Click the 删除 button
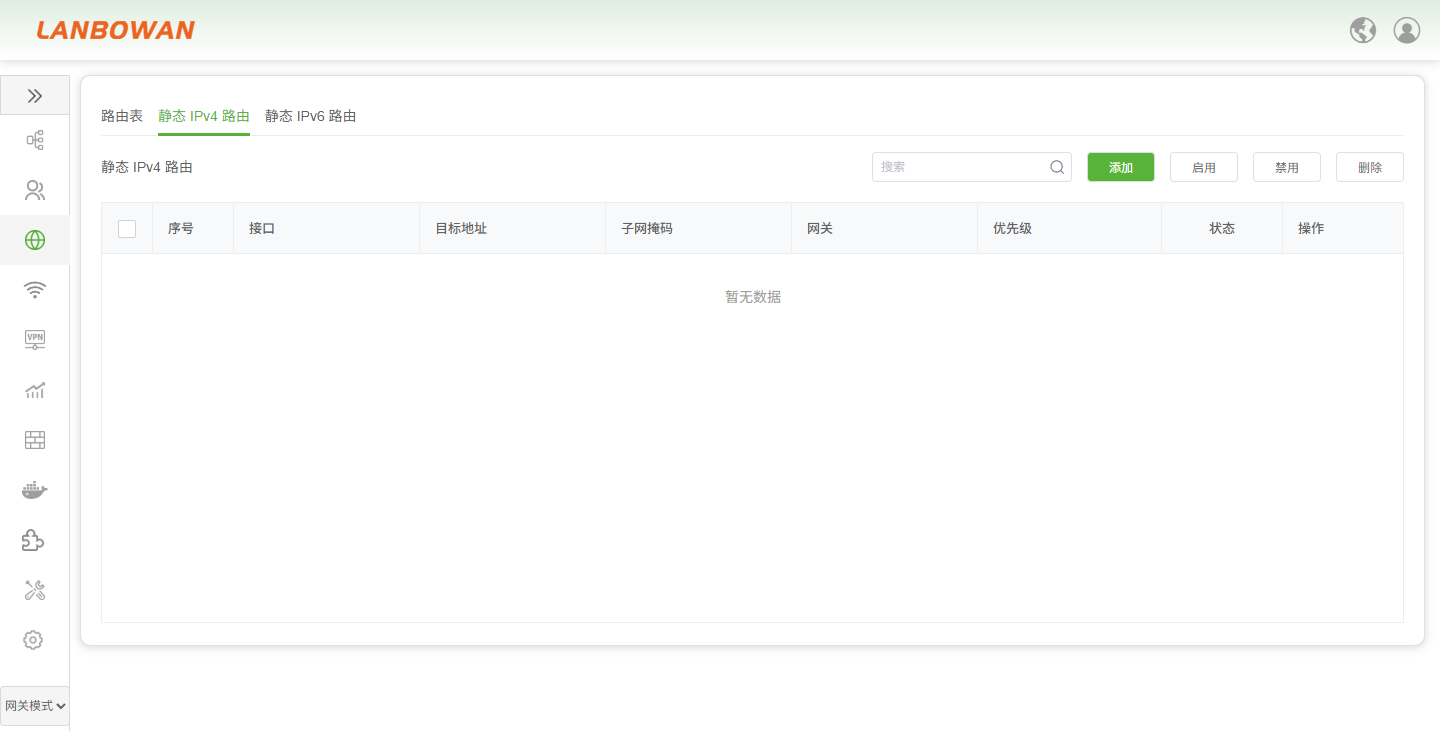 click(x=1370, y=167)
